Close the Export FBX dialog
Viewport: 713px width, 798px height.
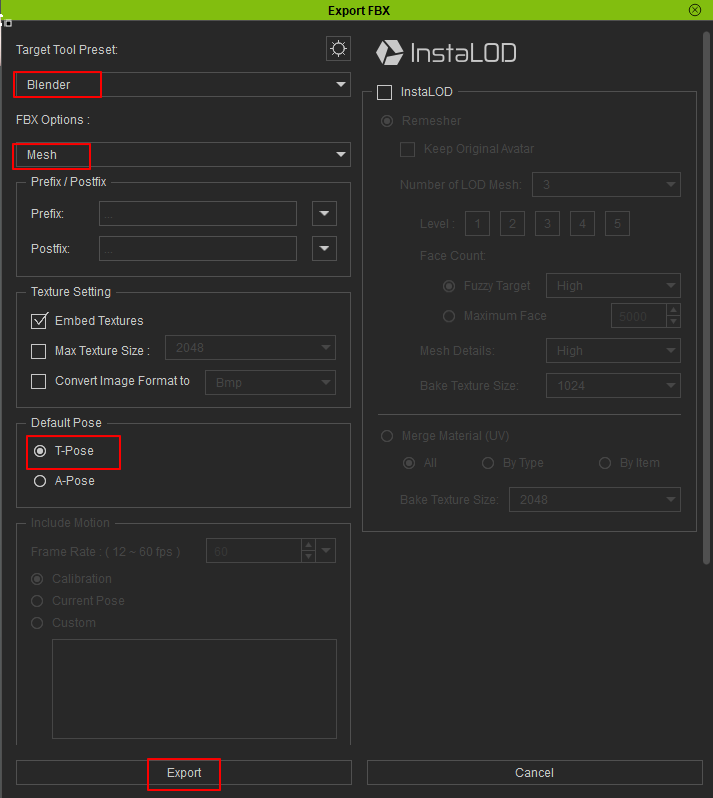695,10
